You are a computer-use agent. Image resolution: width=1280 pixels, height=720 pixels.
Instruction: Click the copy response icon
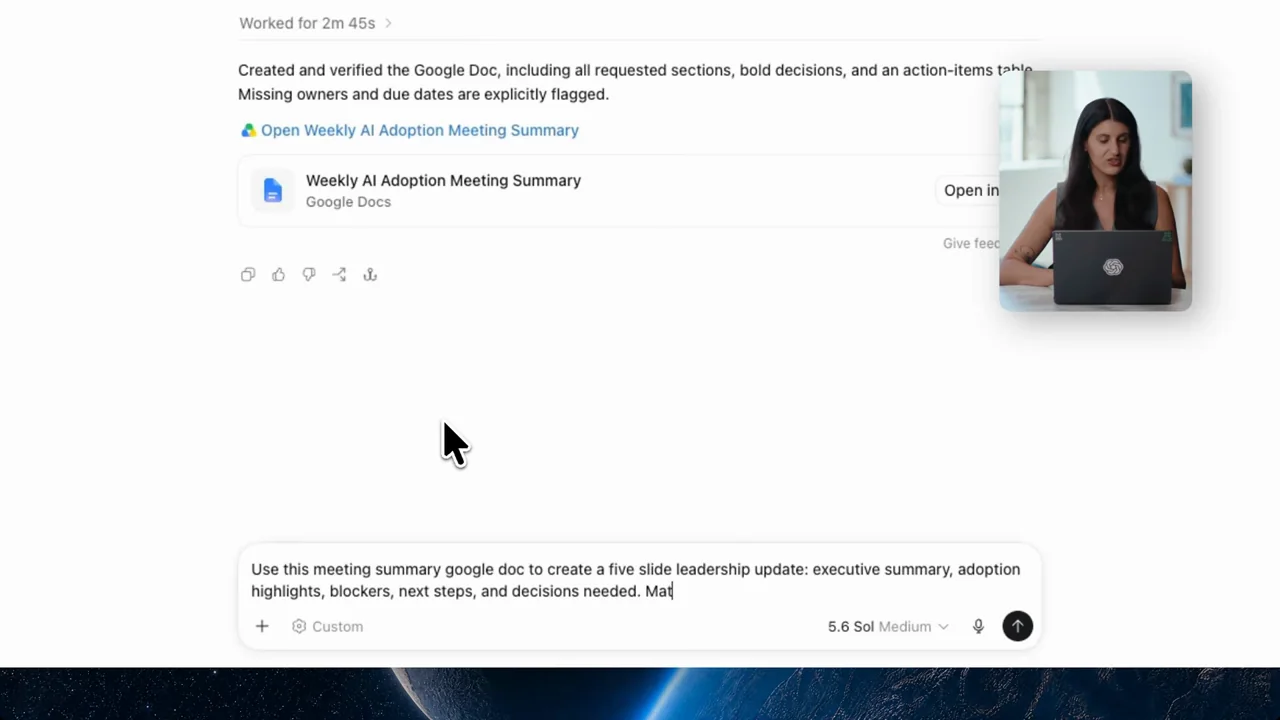[x=248, y=275]
